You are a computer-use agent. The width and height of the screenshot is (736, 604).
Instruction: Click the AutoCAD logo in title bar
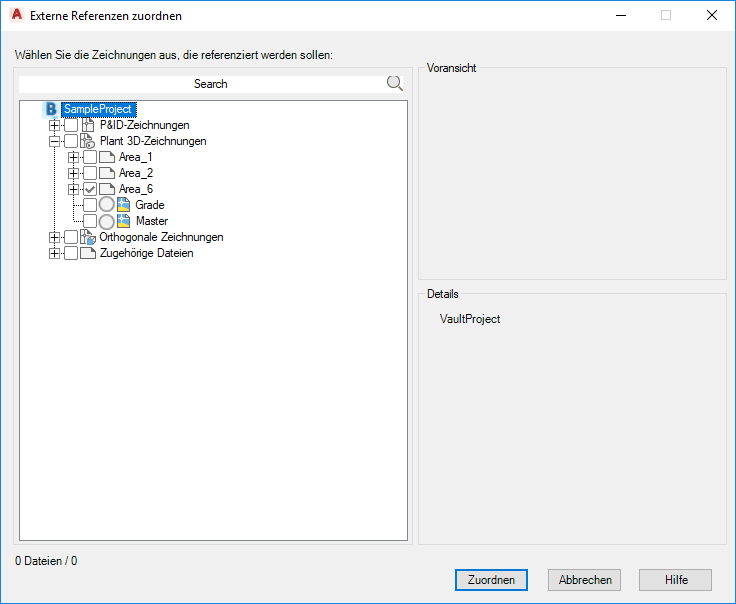(17, 15)
